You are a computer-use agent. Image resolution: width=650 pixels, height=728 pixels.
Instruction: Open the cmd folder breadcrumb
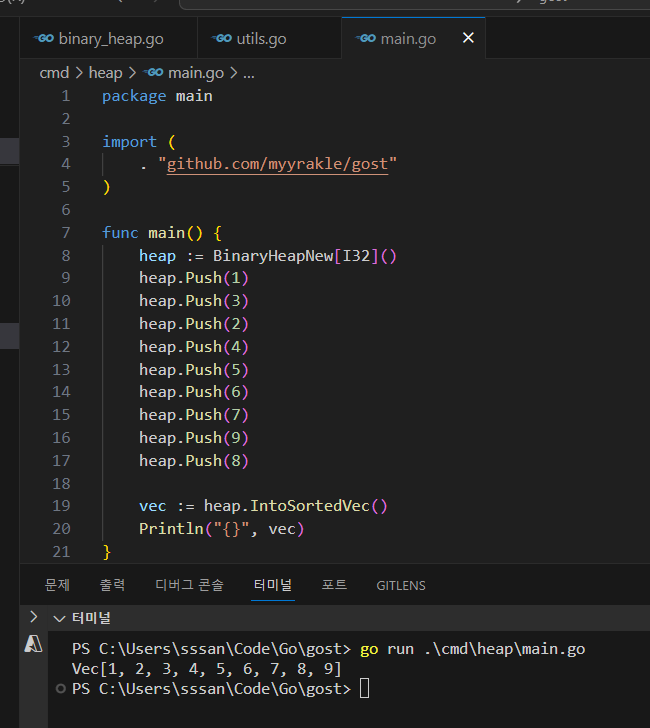click(54, 73)
